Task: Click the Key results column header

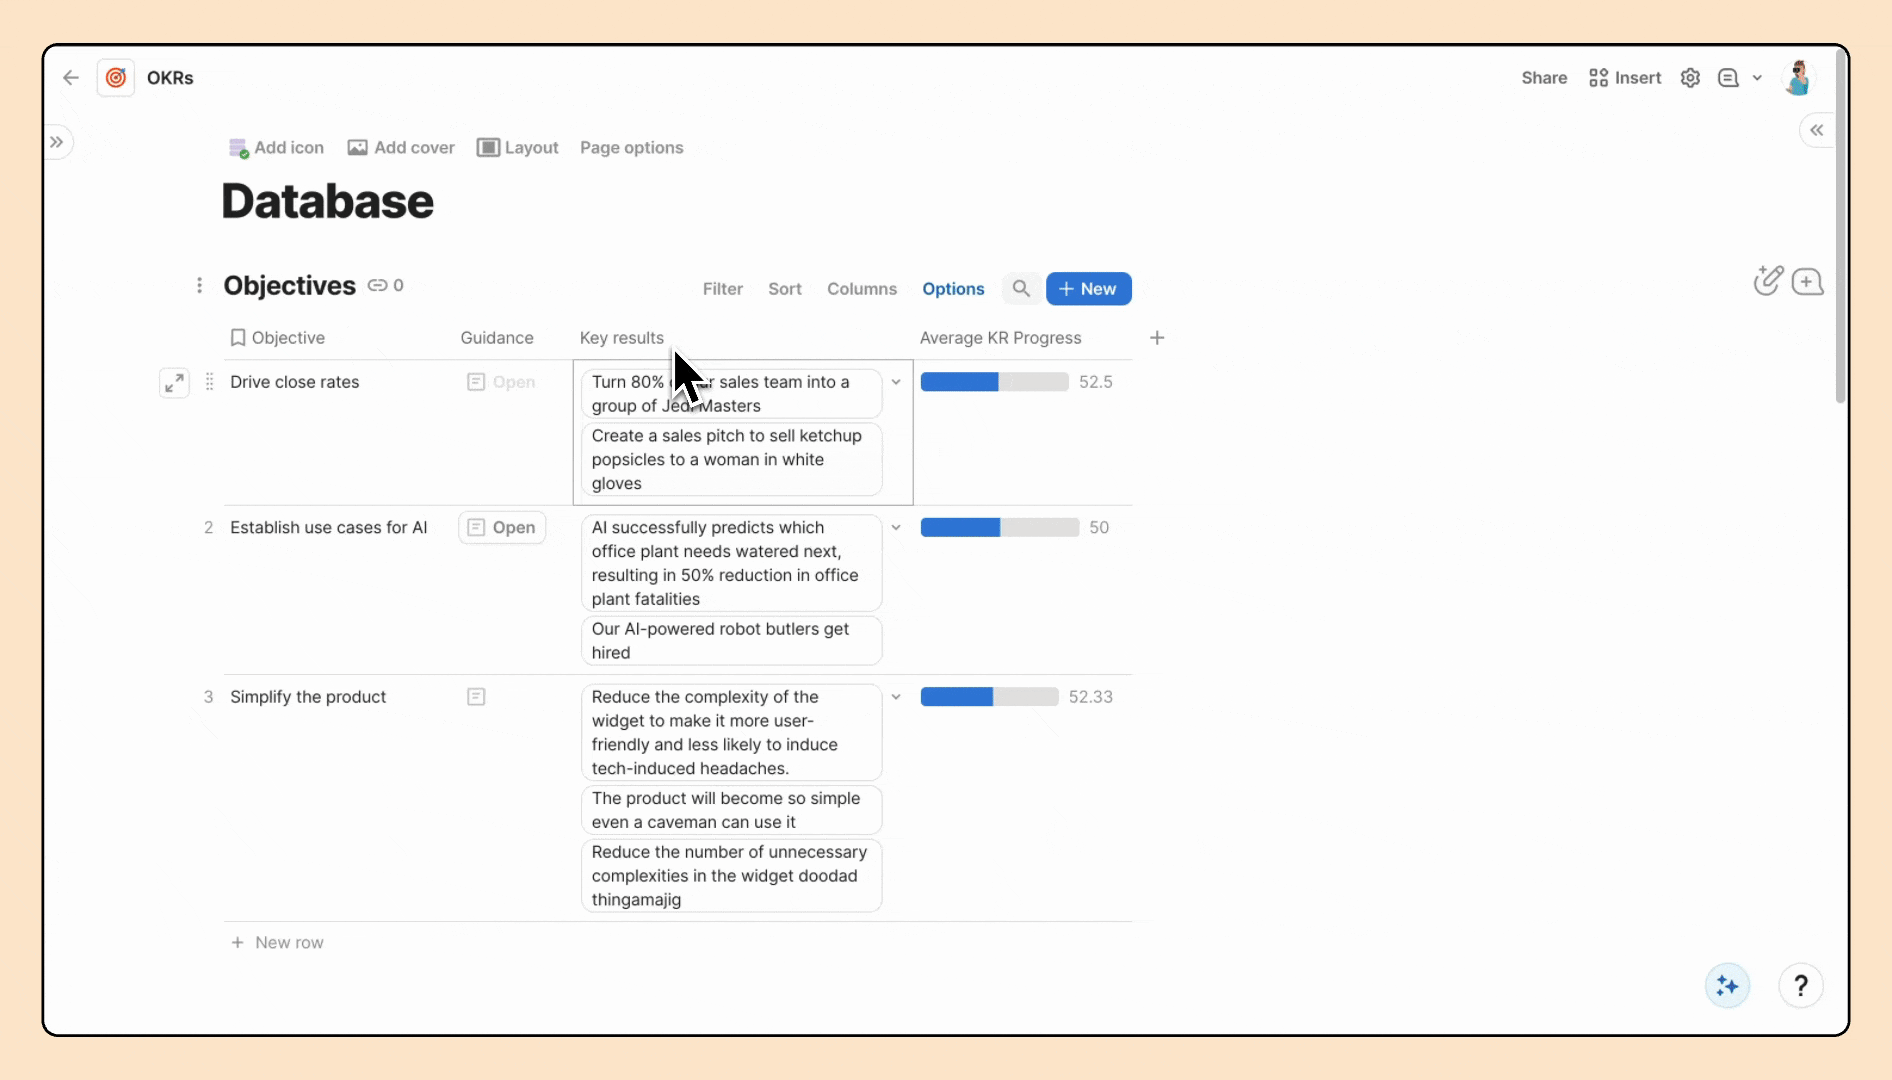Action: pos(622,338)
